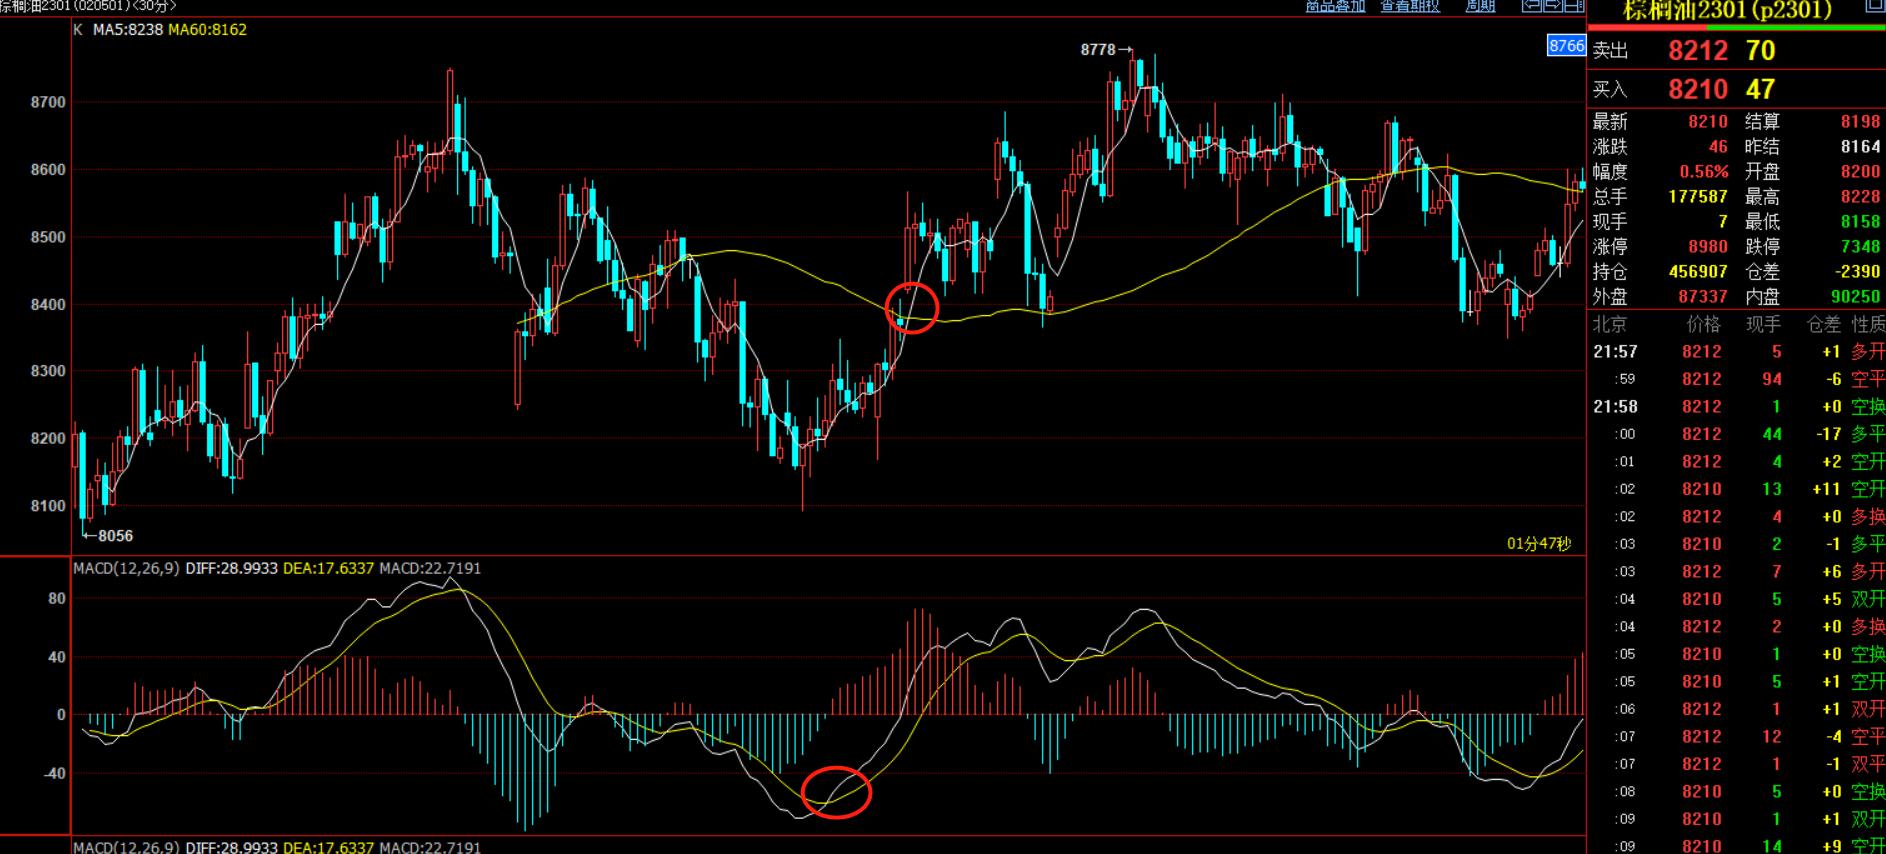Viewport: 1886px width, 854px height.
Task: Select the buy quantity 47
Action: coord(1760,90)
